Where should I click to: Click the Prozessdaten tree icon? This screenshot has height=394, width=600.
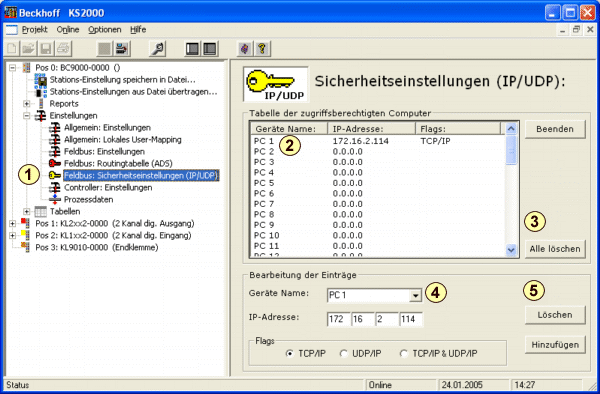coord(55,199)
